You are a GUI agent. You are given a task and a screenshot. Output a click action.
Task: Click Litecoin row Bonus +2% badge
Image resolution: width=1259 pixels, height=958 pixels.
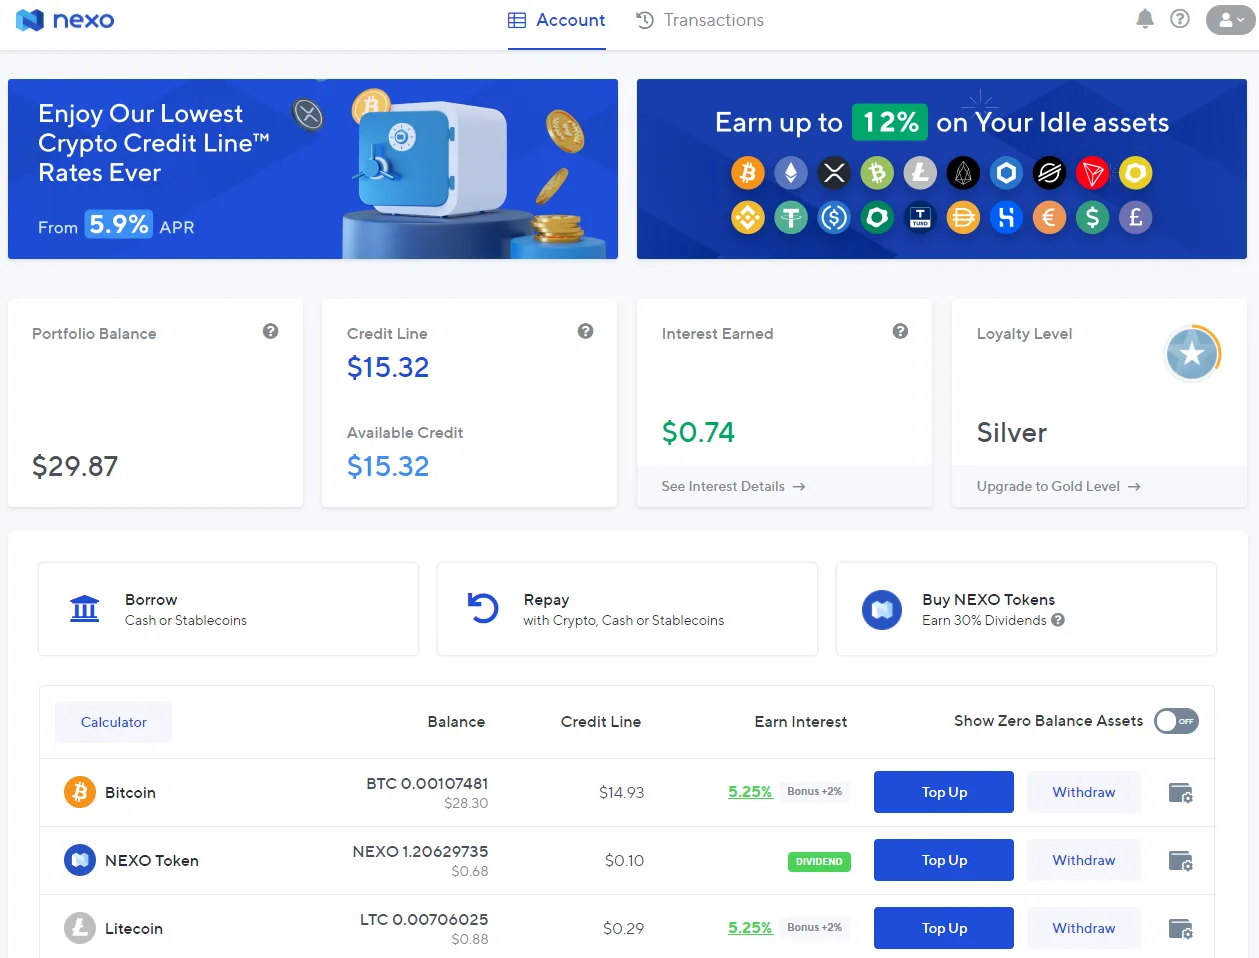814,927
